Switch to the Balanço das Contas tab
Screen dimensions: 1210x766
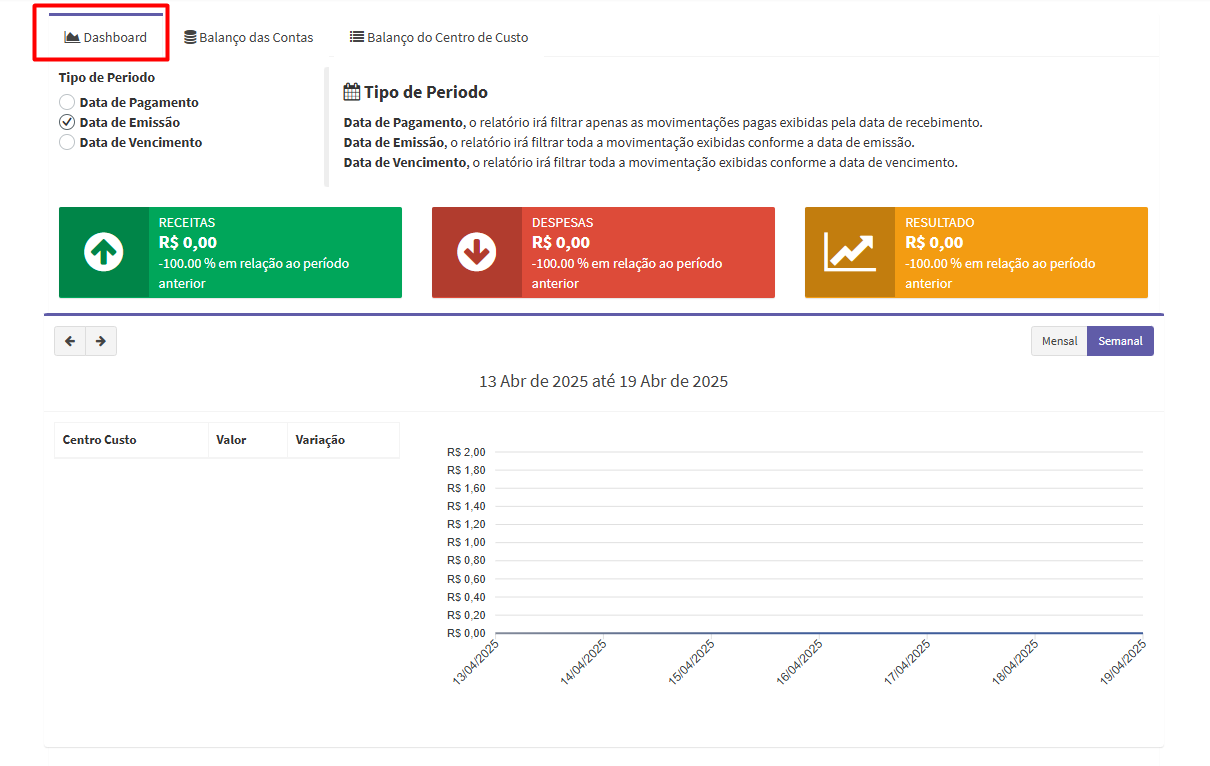[x=255, y=37]
